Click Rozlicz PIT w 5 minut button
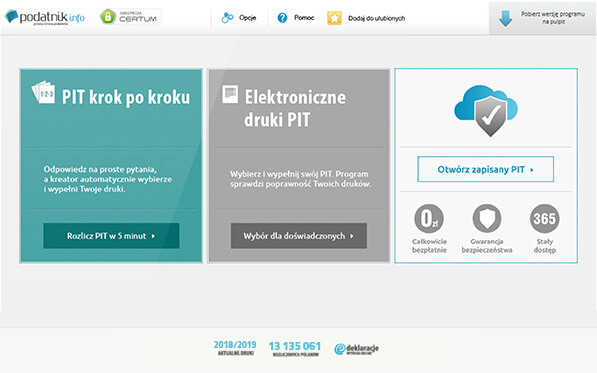Viewport: 597px width, 373px height. tap(111, 236)
